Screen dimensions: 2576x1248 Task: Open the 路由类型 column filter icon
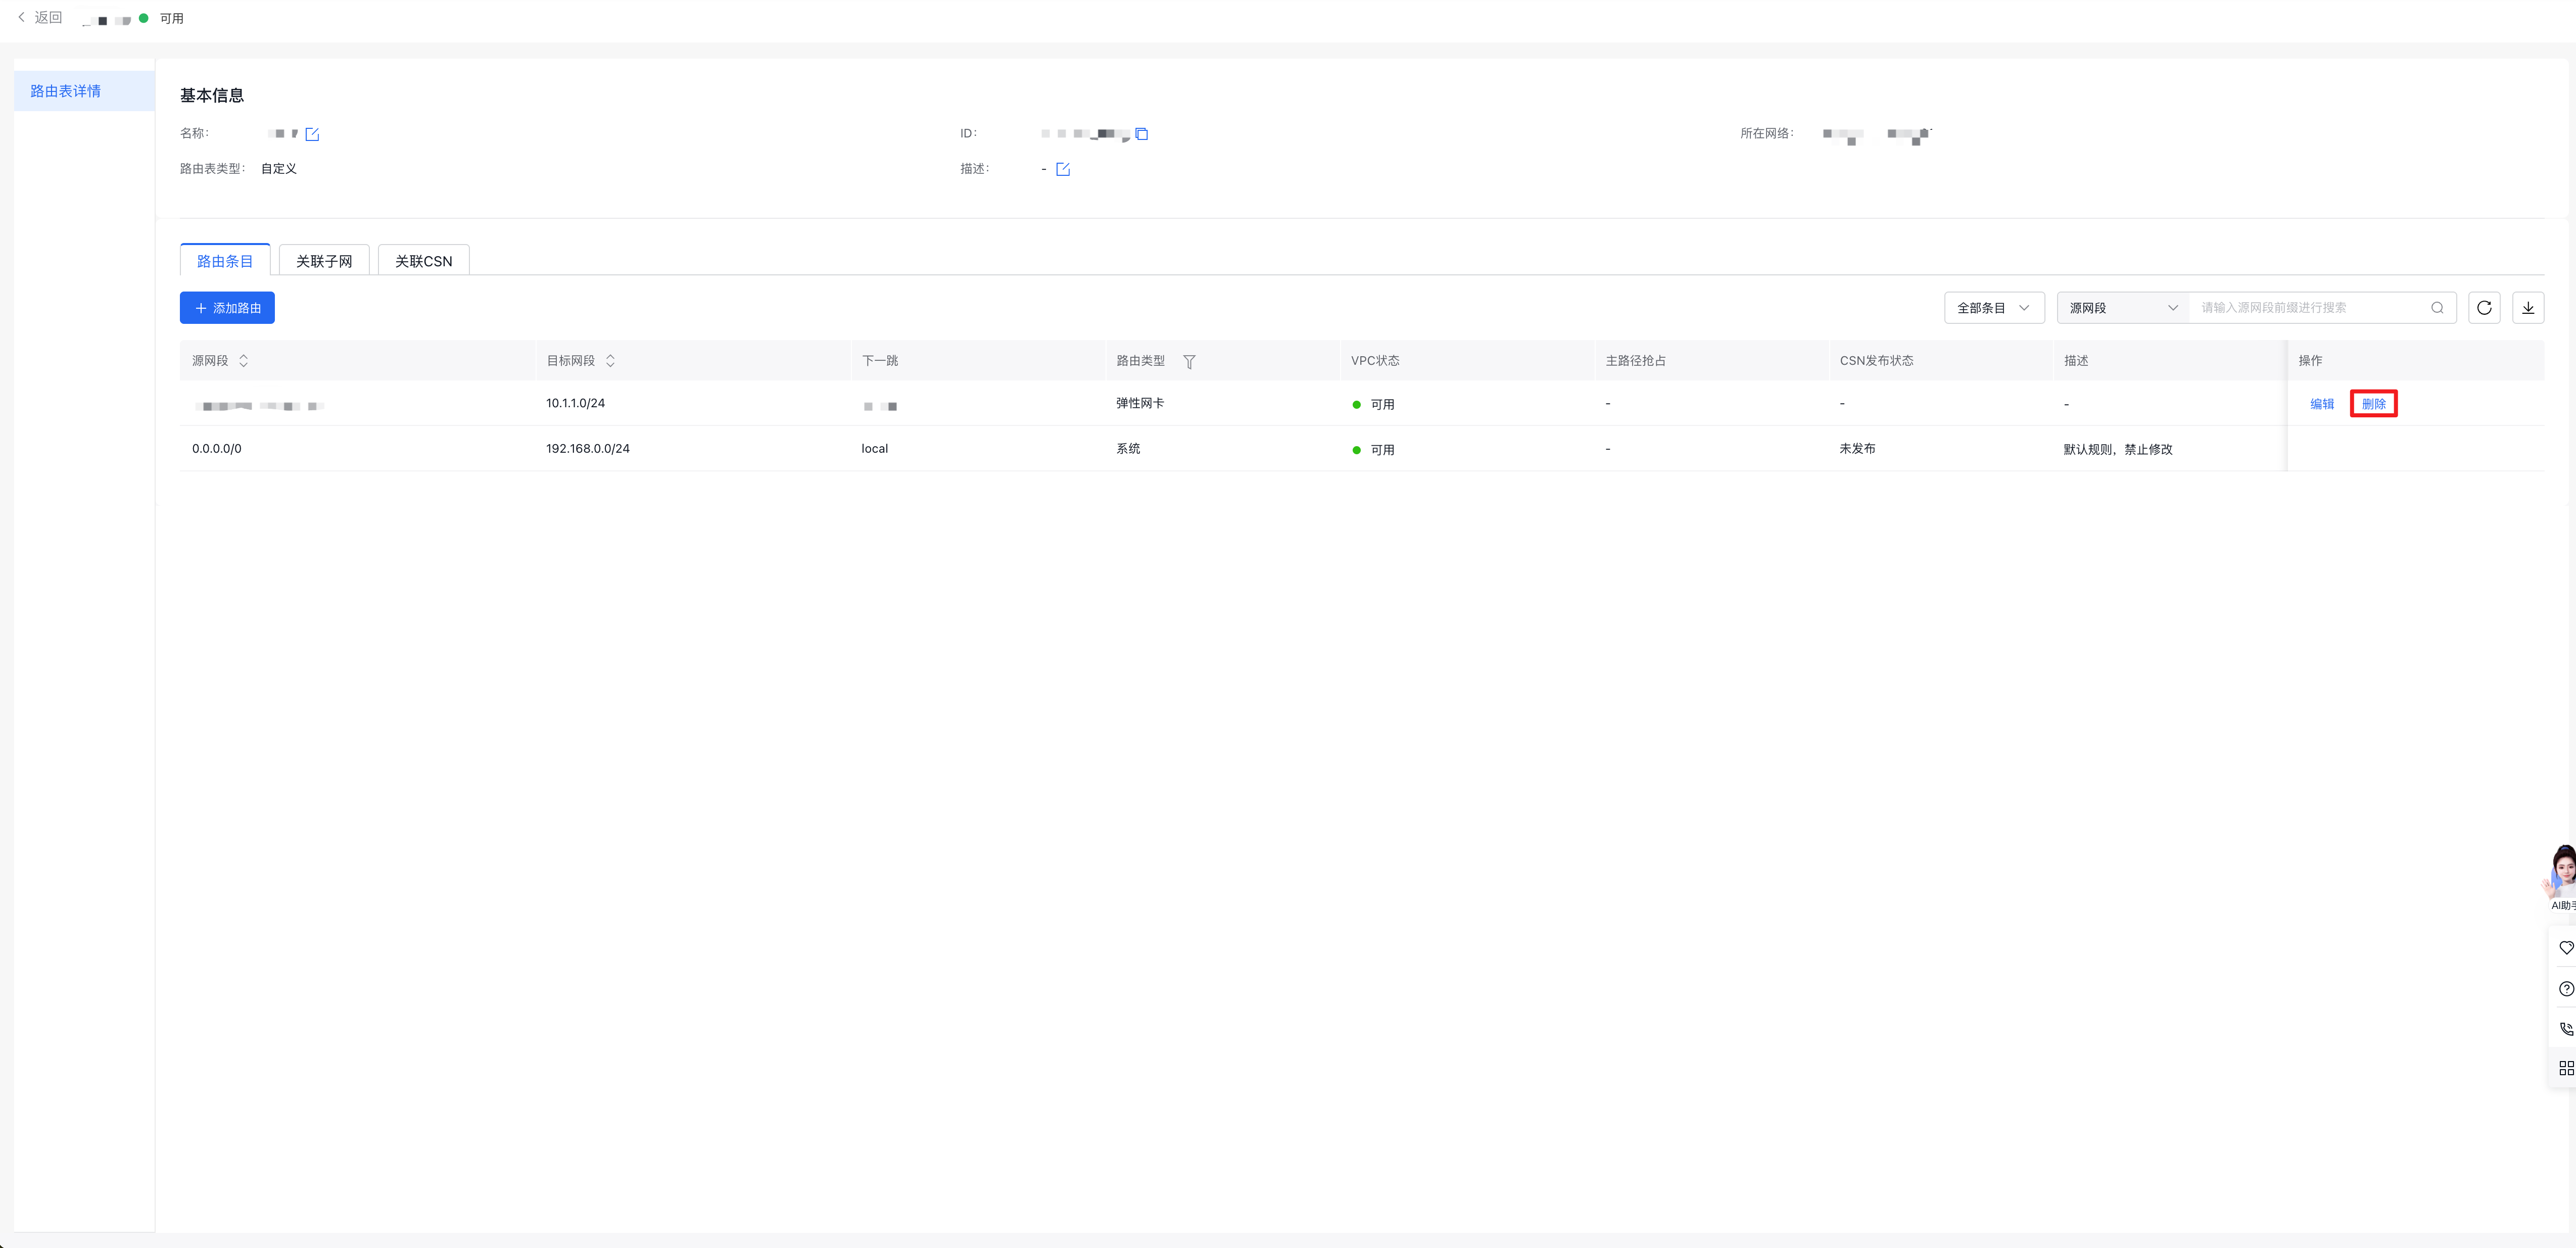1189,362
